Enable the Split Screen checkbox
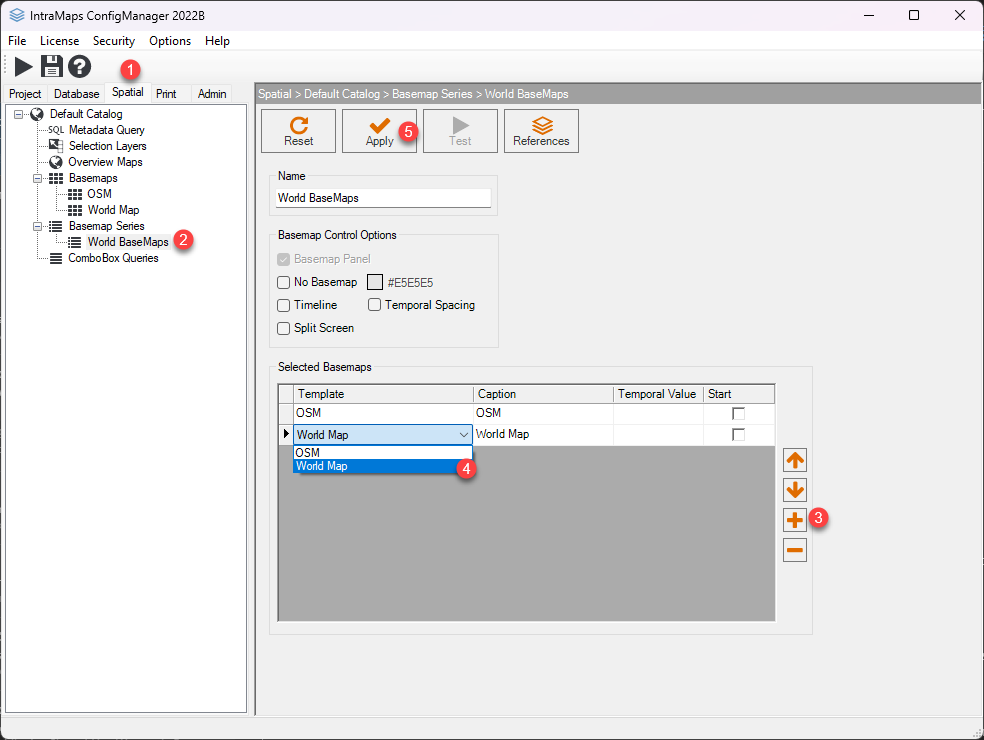Screen dimensions: 984x740 [x=284, y=328]
